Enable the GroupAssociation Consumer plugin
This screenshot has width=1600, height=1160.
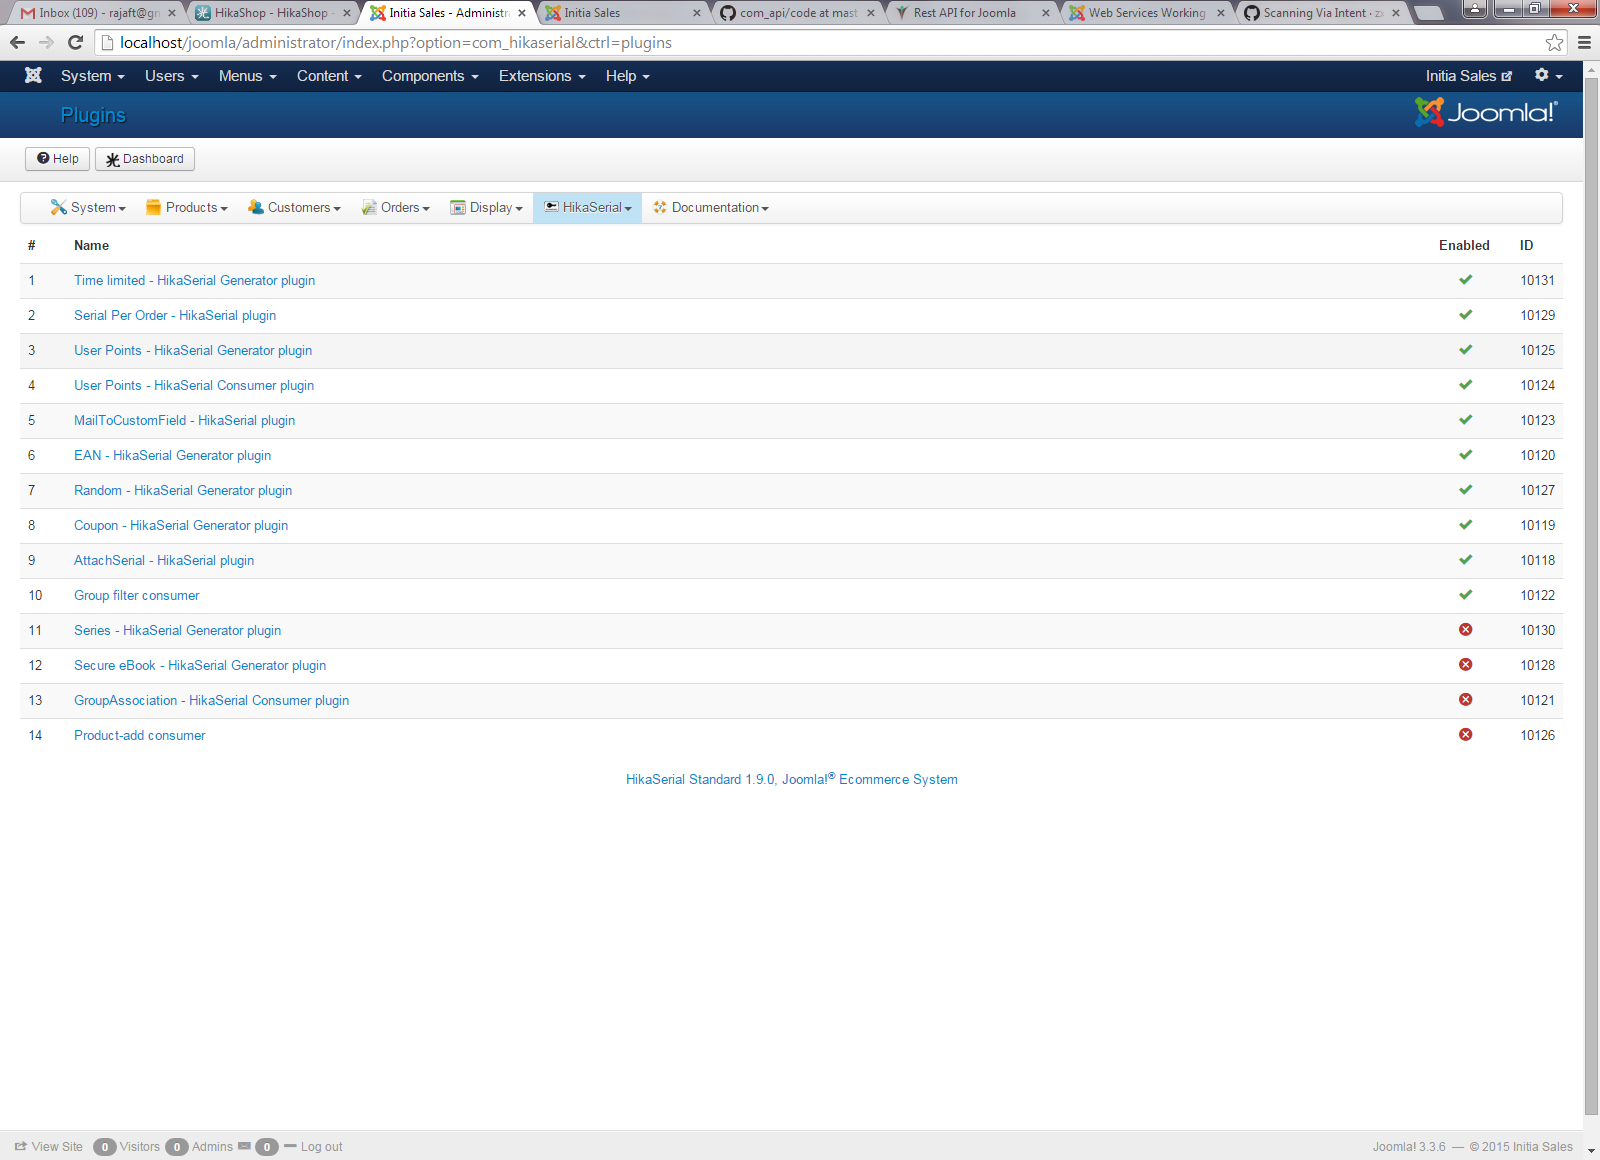[1465, 700]
